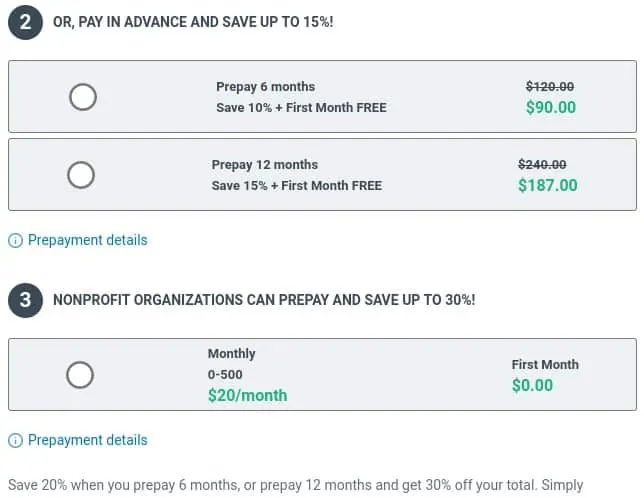The height and width of the screenshot is (498, 644).
Task: Click the First Month $0.00 amount
Action: (x=532, y=386)
